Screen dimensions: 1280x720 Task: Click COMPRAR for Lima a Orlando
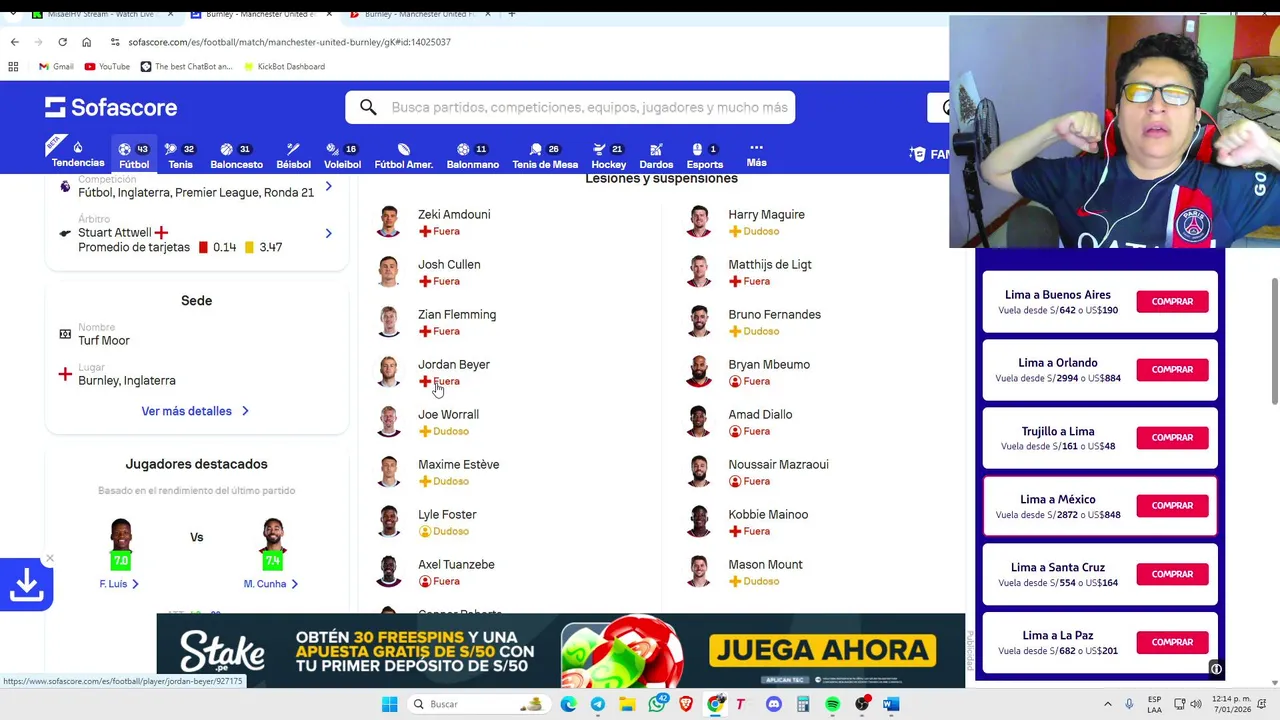coord(1172,369)
